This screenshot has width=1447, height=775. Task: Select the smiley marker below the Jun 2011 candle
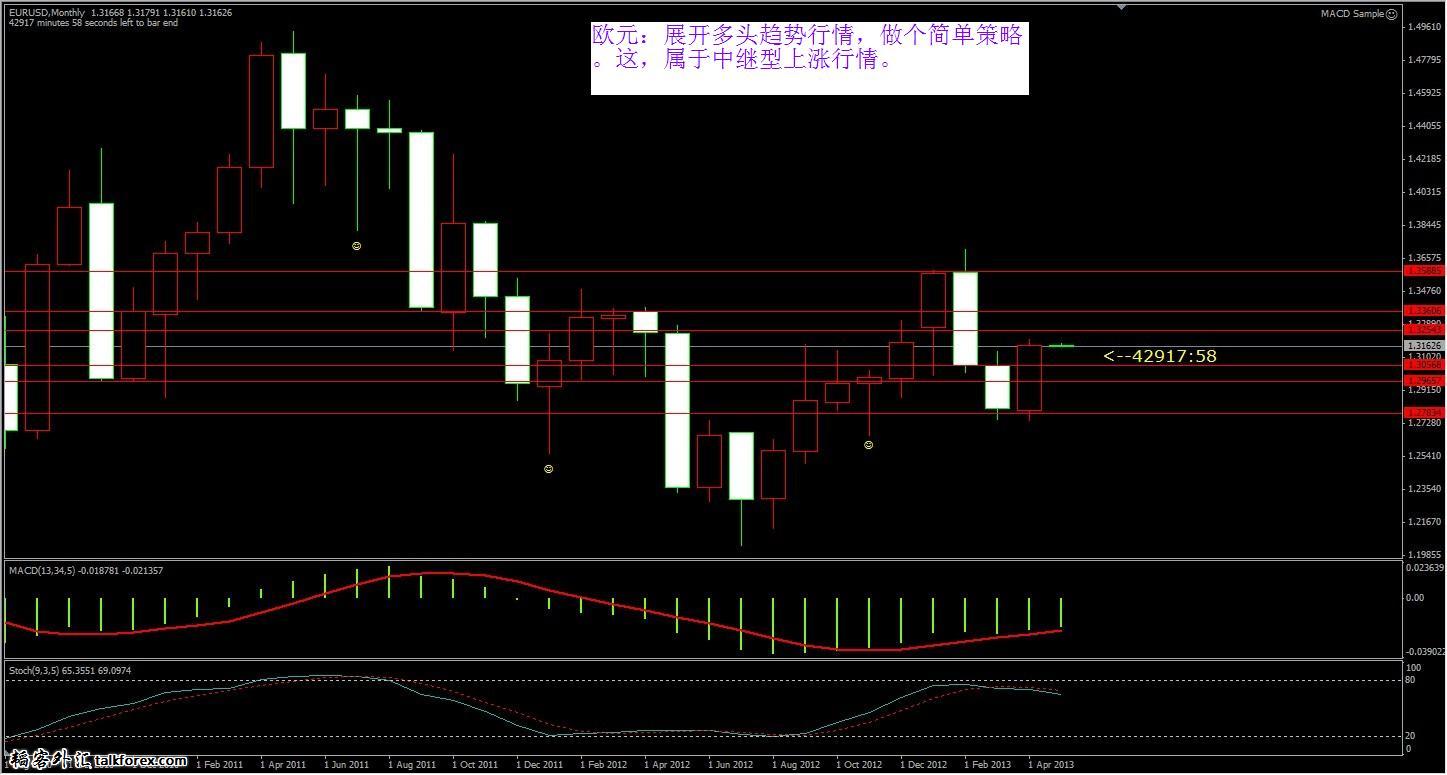pyautogui.click(x=357, y=245)
